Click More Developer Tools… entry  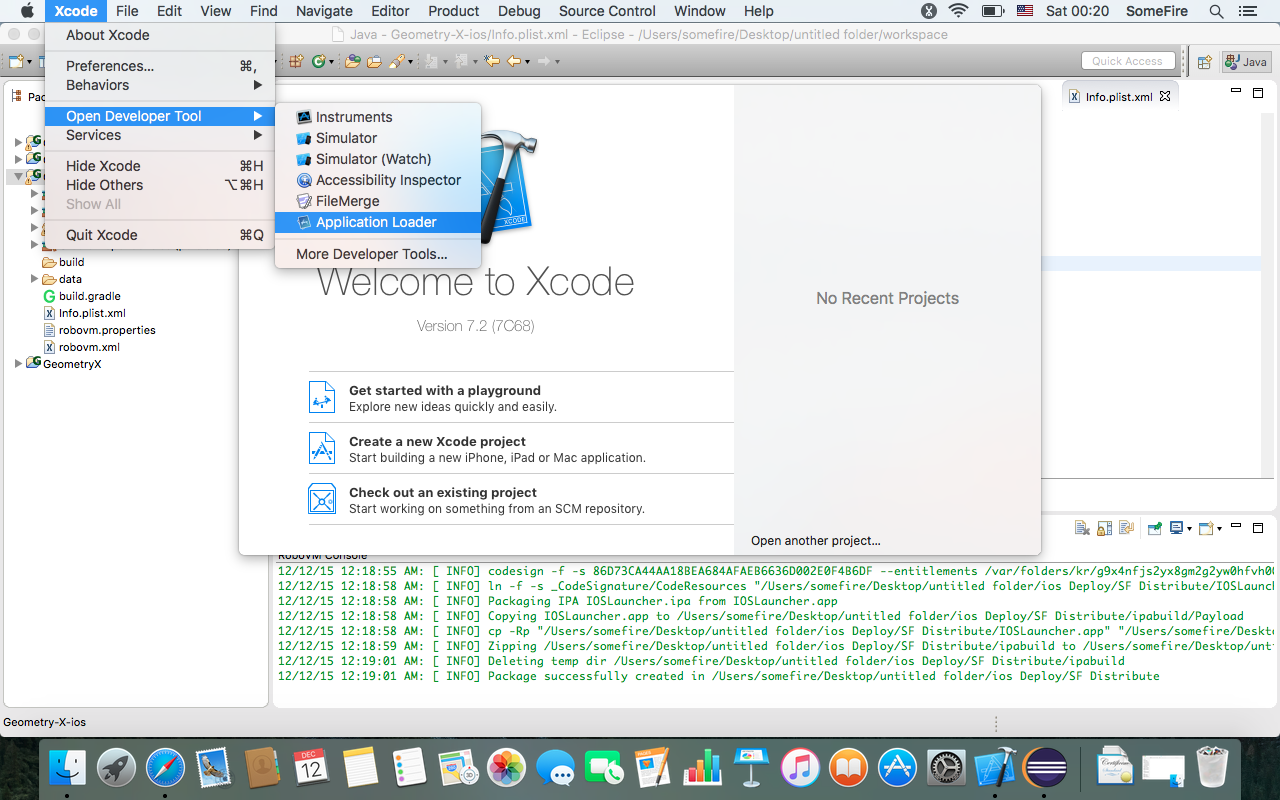coord(378,254)
